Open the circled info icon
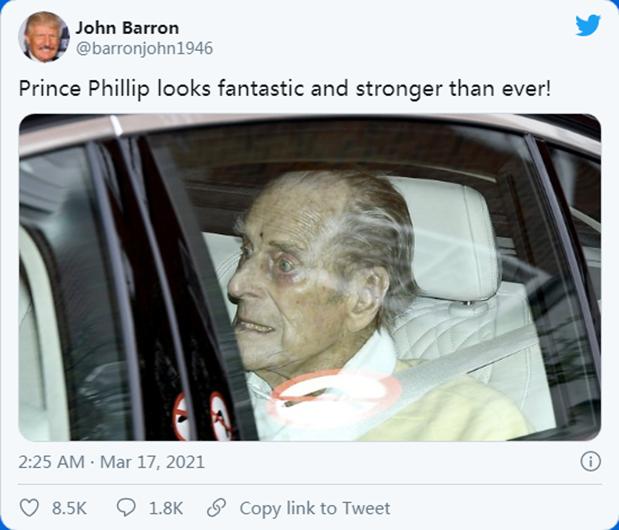Screen dimensions: 619x530 click(590, 461)
